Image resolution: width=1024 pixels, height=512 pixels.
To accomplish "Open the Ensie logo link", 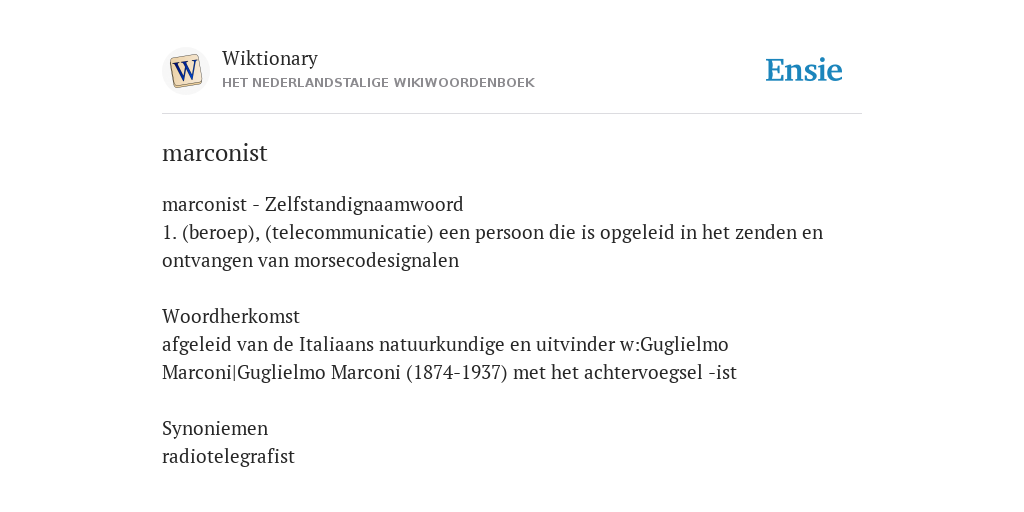I will click(804, 71).
